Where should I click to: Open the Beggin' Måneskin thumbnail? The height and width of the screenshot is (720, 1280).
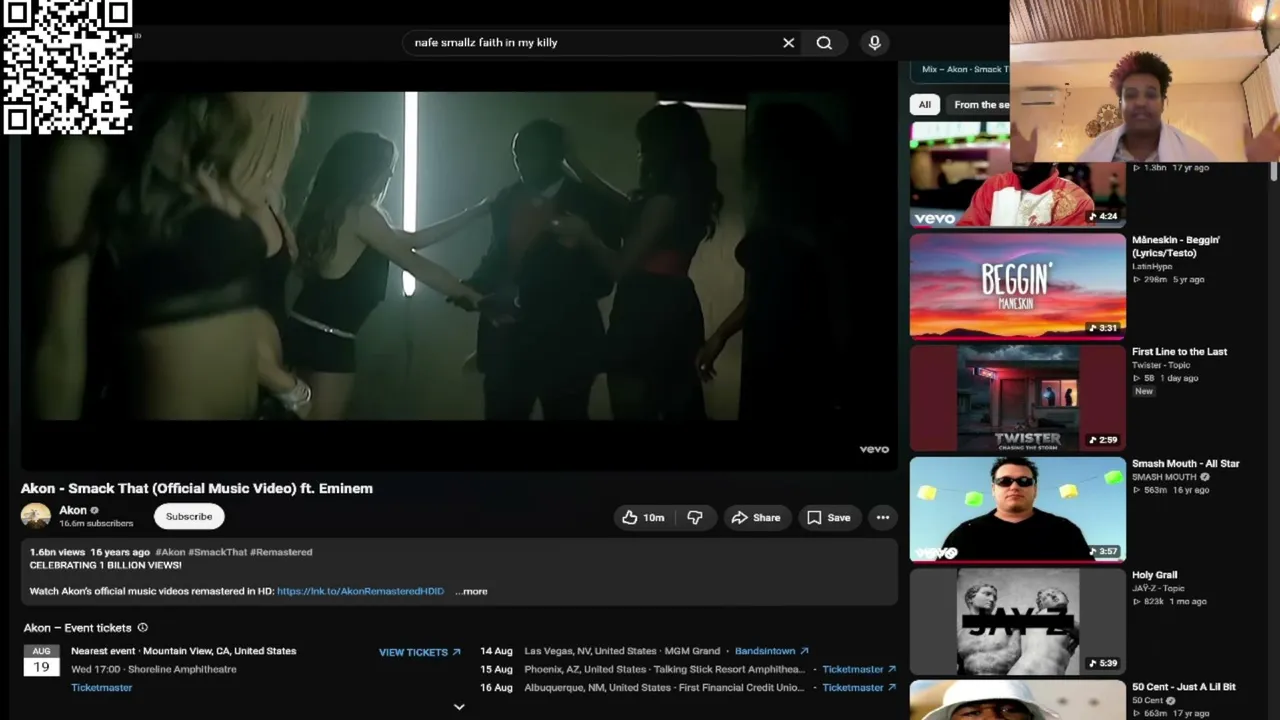1018,287
